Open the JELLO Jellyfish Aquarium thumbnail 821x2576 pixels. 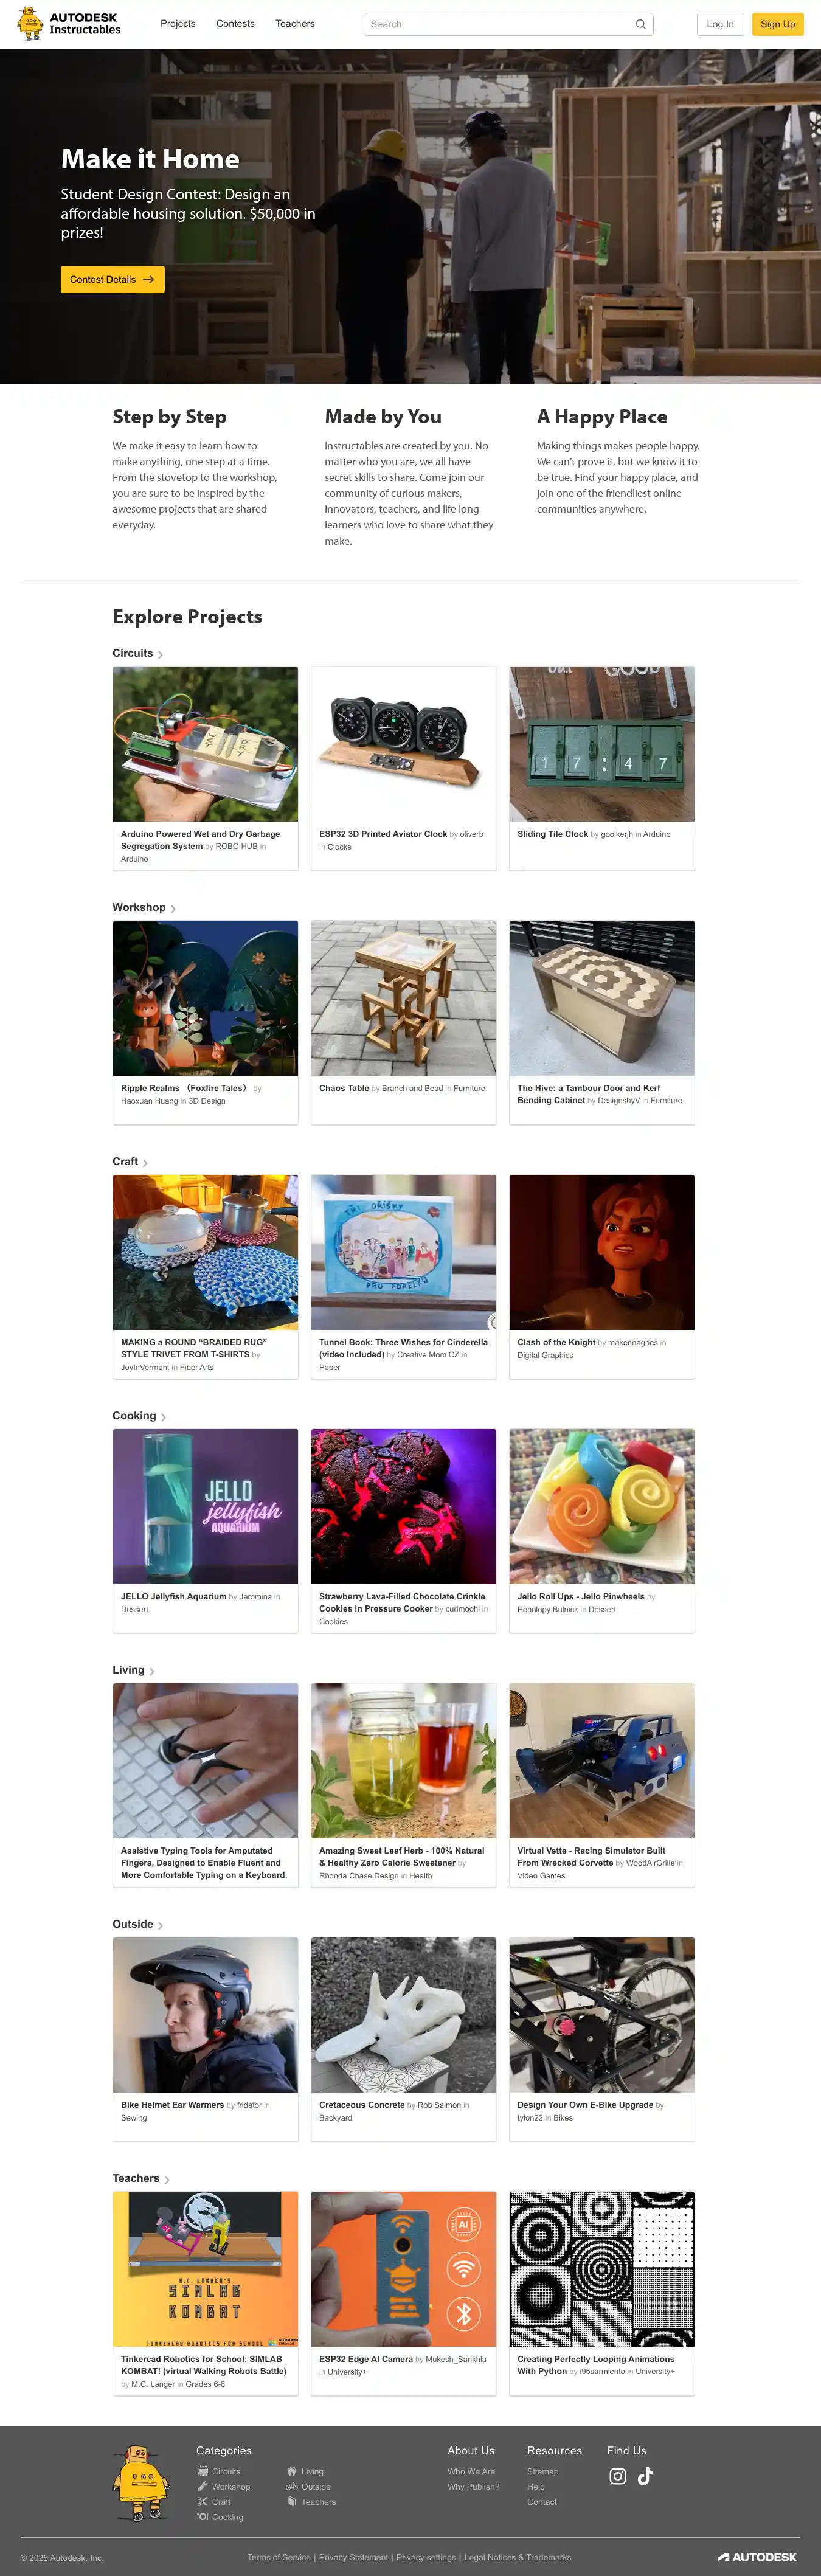click(x=205, y=1506)
